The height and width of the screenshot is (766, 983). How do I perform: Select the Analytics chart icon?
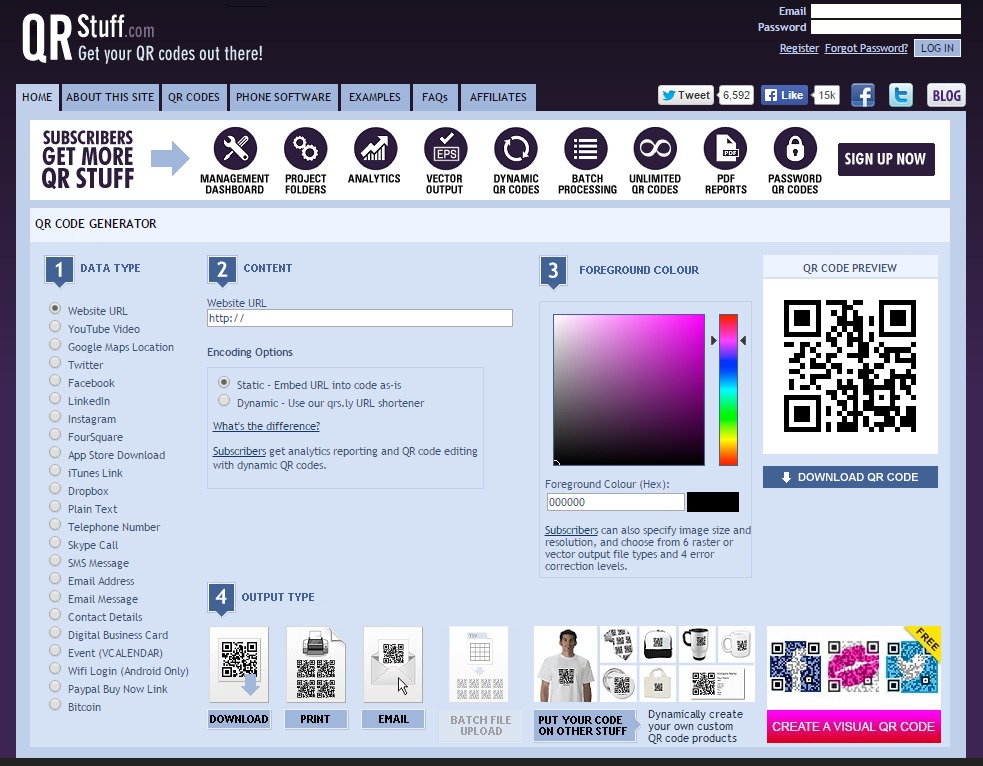374,149
